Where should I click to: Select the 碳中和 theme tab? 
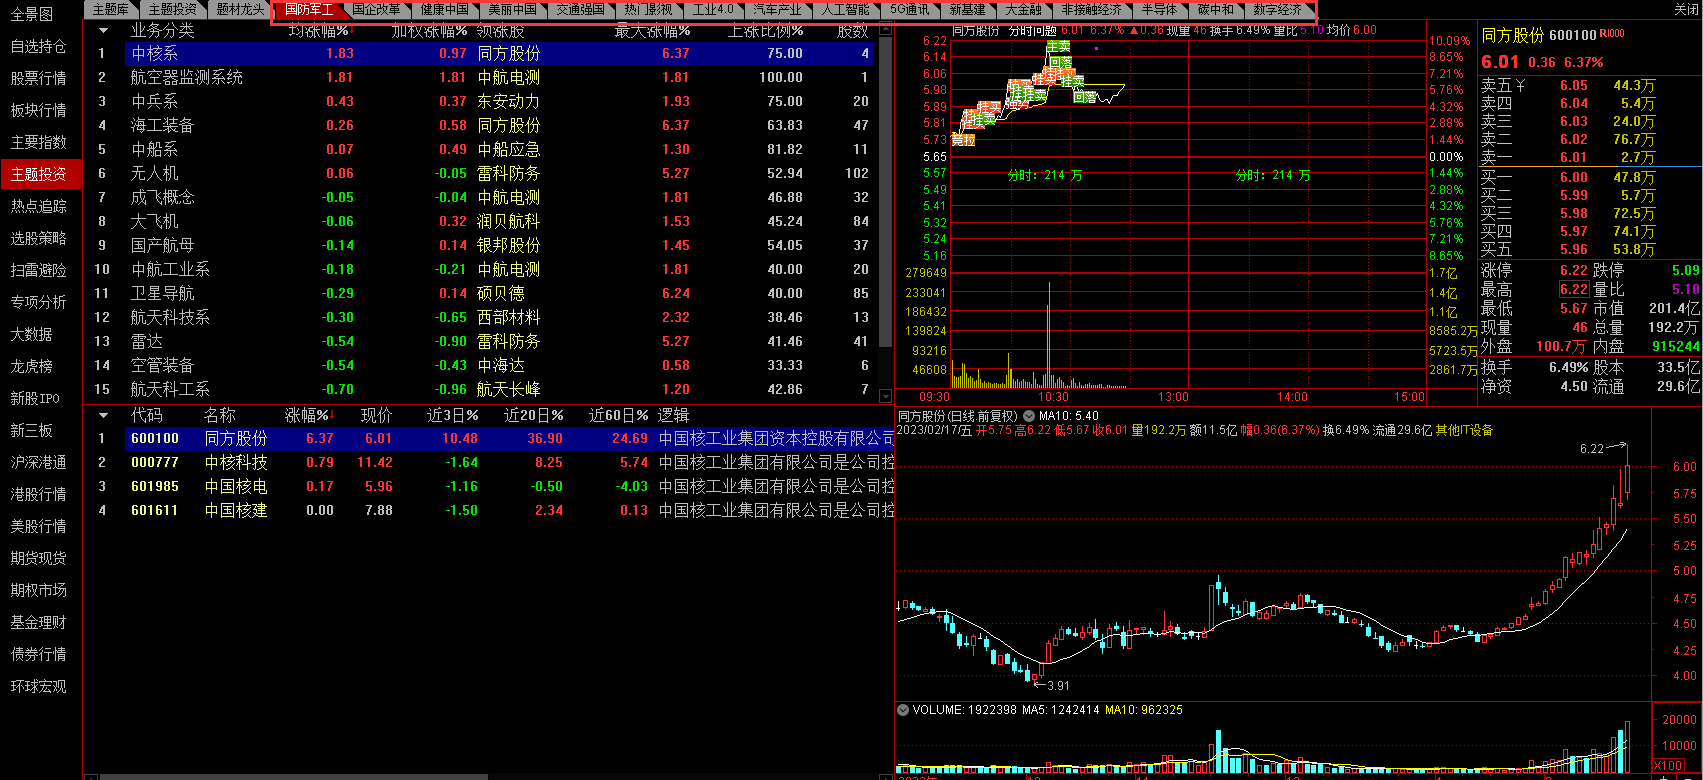click(1215, 9)
